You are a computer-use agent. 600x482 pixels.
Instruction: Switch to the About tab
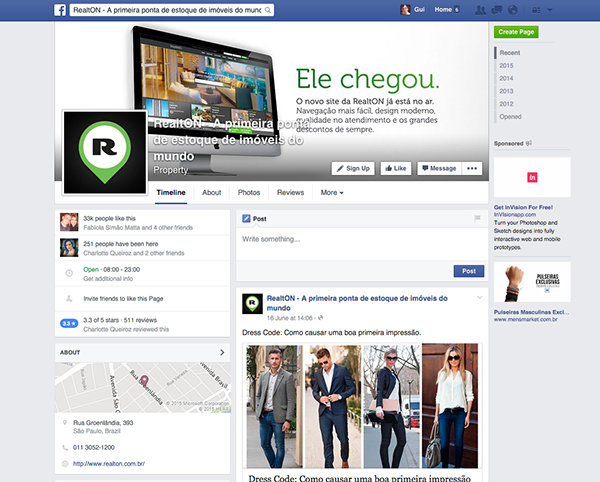click(212, 192)
